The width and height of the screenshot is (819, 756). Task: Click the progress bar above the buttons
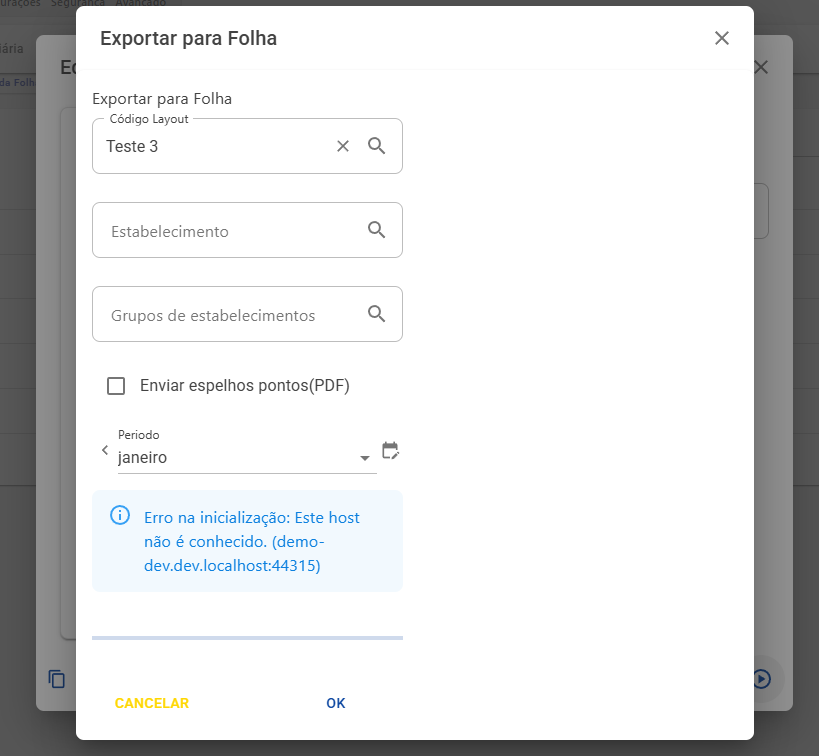[x=247, y=638]
